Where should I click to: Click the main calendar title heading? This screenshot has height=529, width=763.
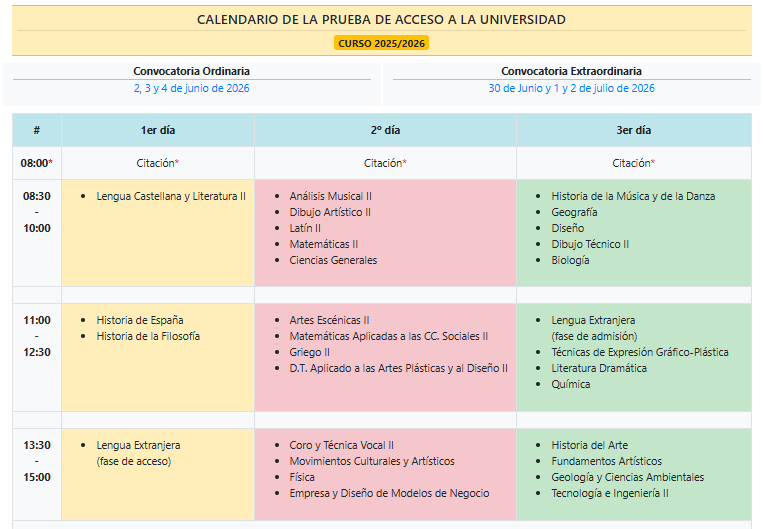pos(381,19)
